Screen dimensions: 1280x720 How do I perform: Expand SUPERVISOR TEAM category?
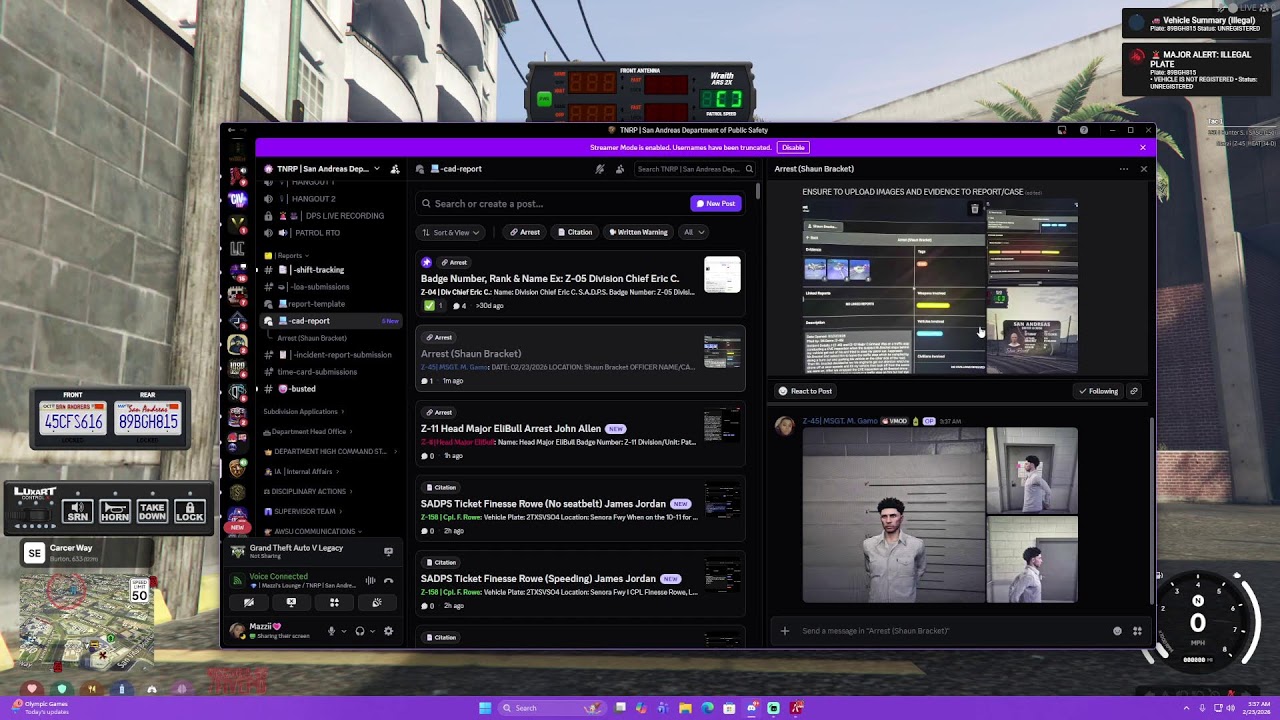[x=305, y=512]
